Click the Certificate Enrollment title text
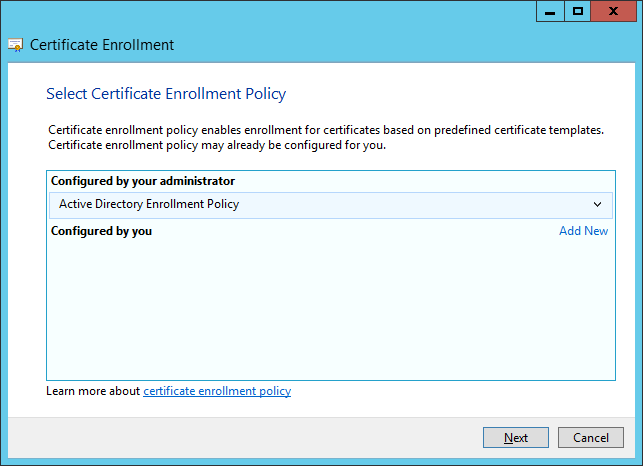643x466 pixels. (102, 45)
